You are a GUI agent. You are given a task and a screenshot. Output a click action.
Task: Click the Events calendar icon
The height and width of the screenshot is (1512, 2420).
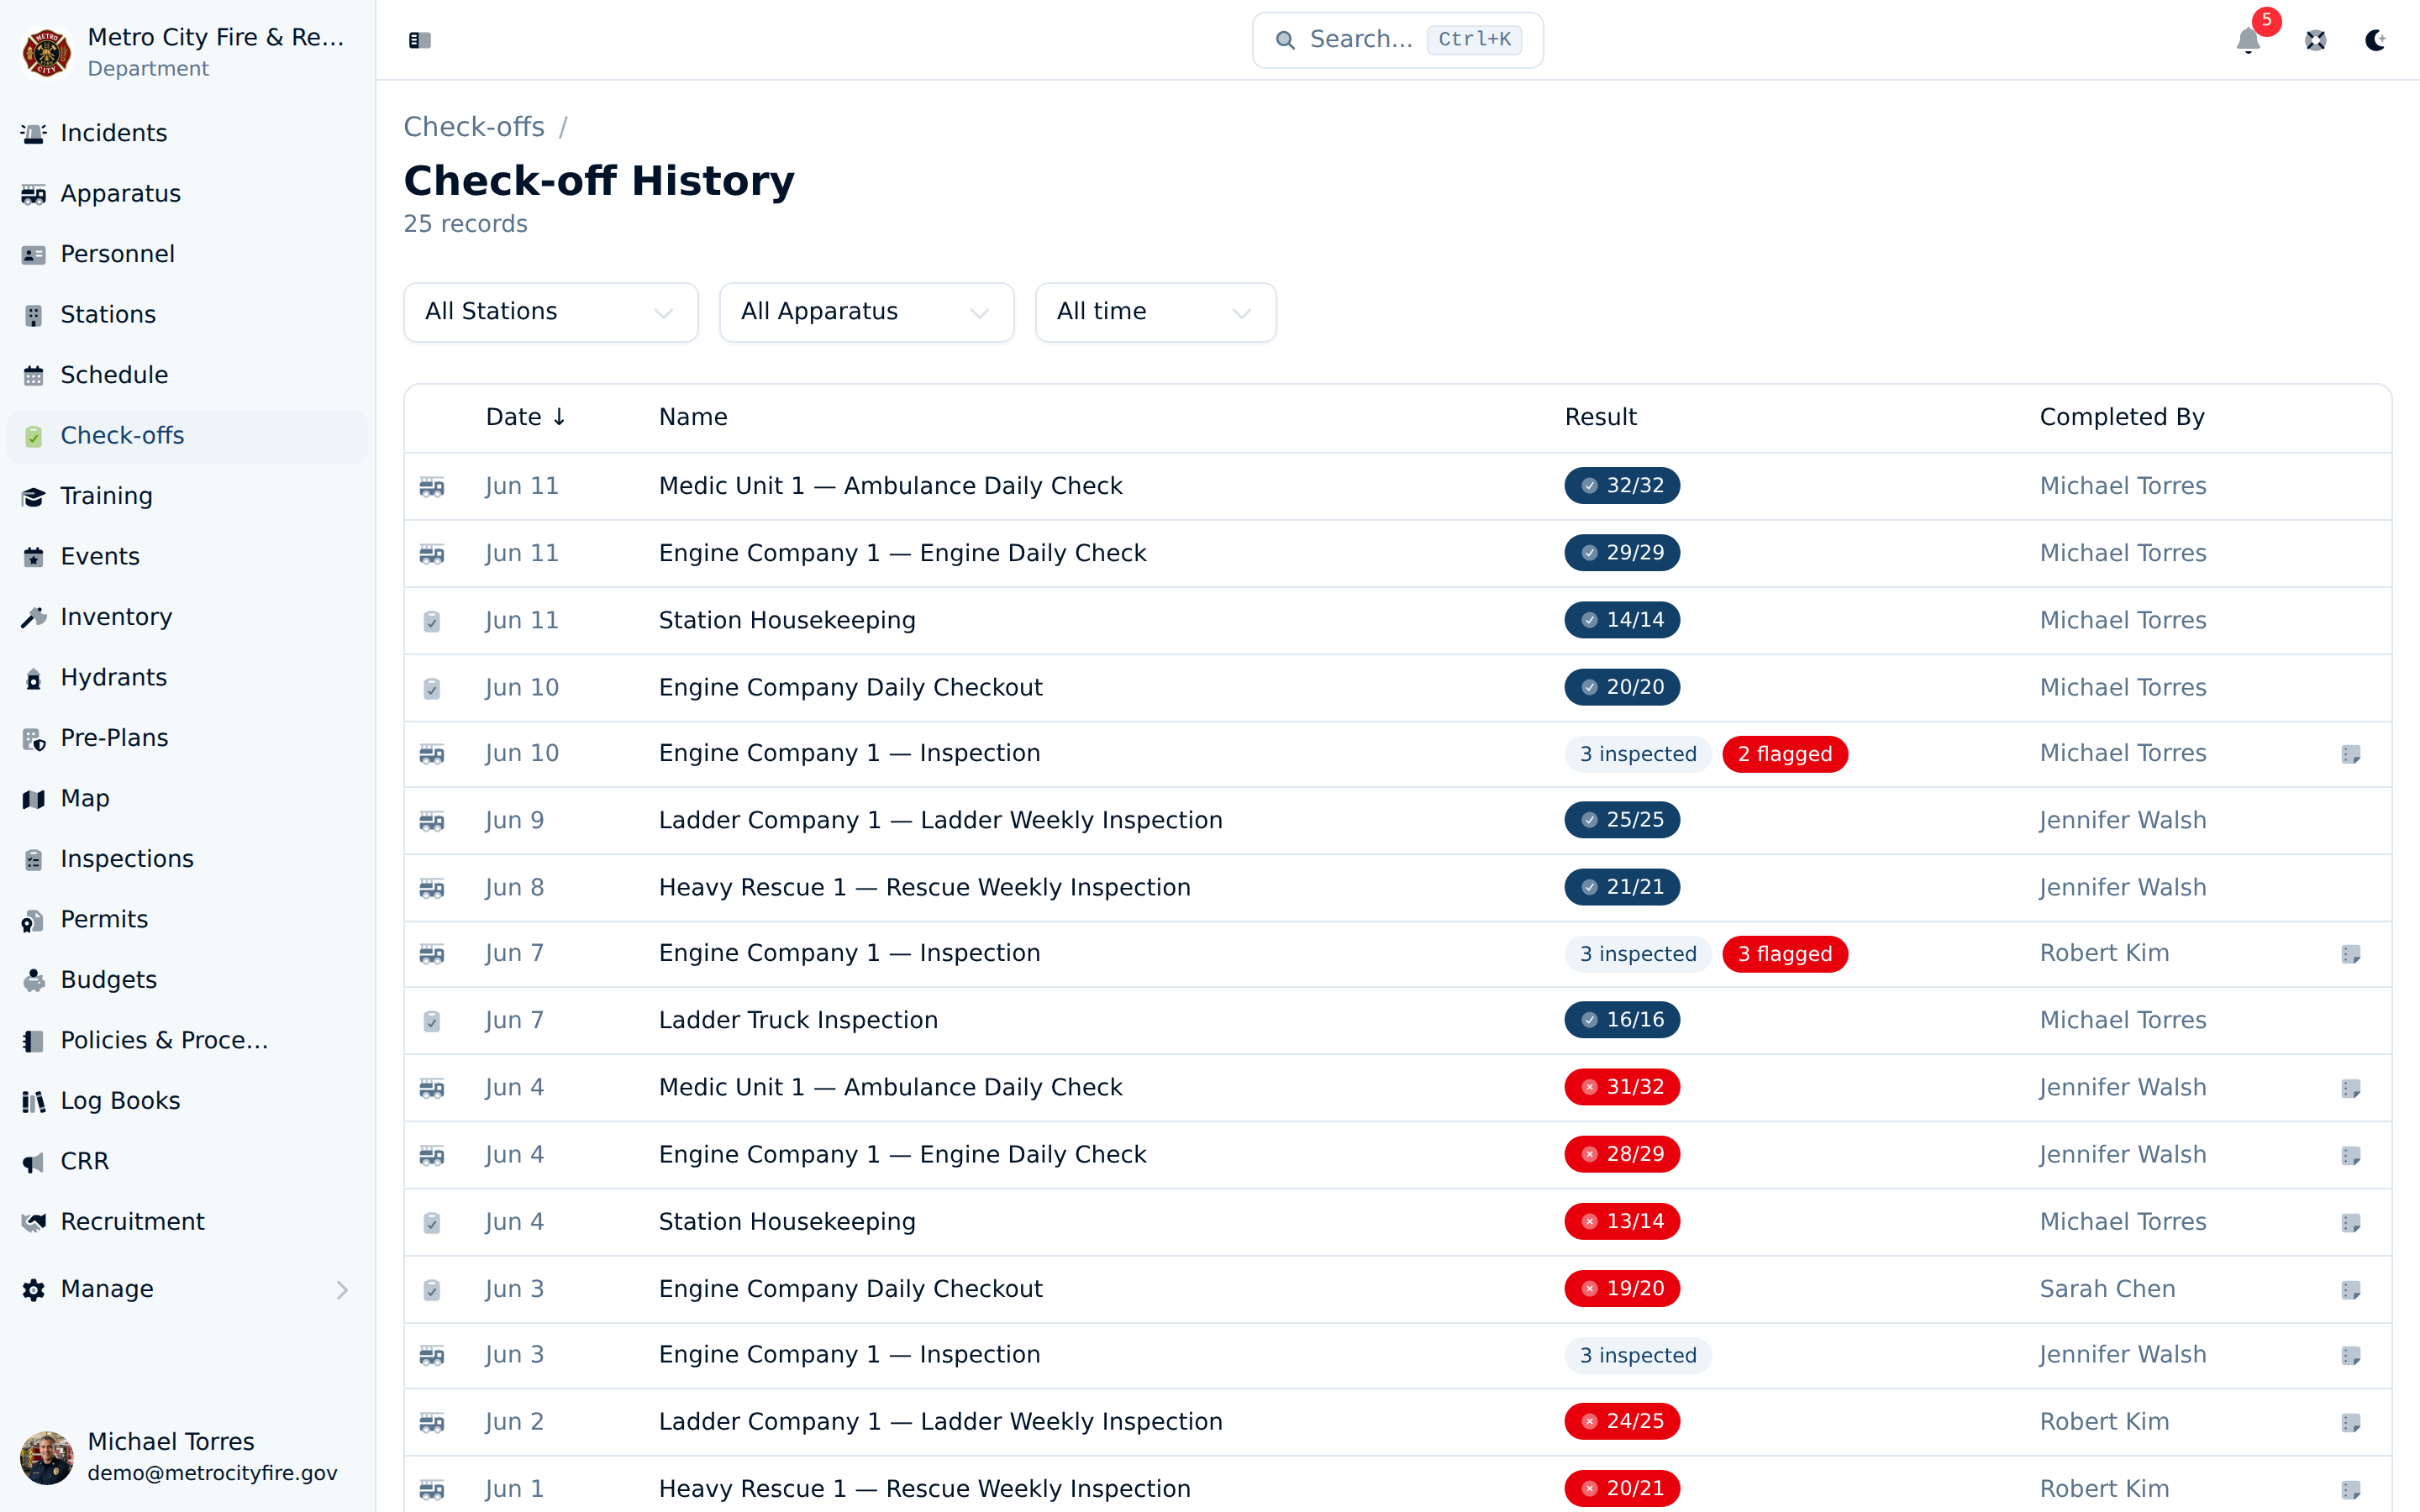pos(33,557)
